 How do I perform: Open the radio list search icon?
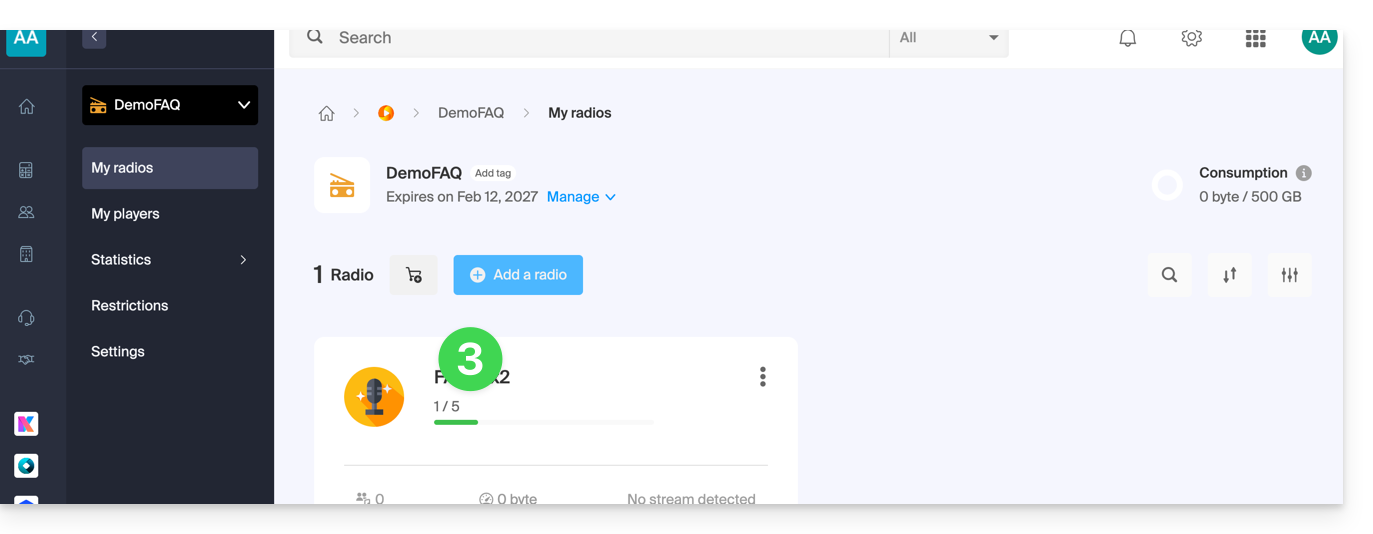coord(1169,275)
